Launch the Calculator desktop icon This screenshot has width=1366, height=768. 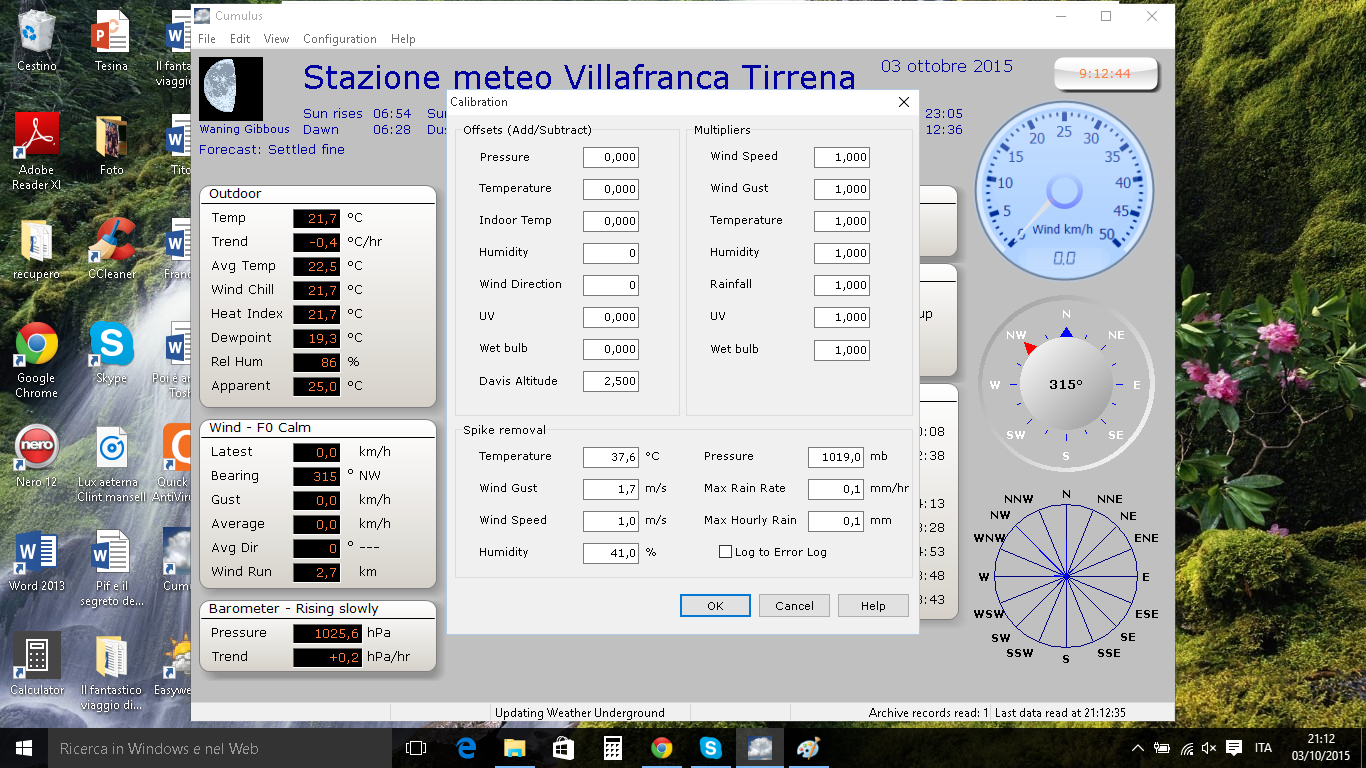point(37,656)
